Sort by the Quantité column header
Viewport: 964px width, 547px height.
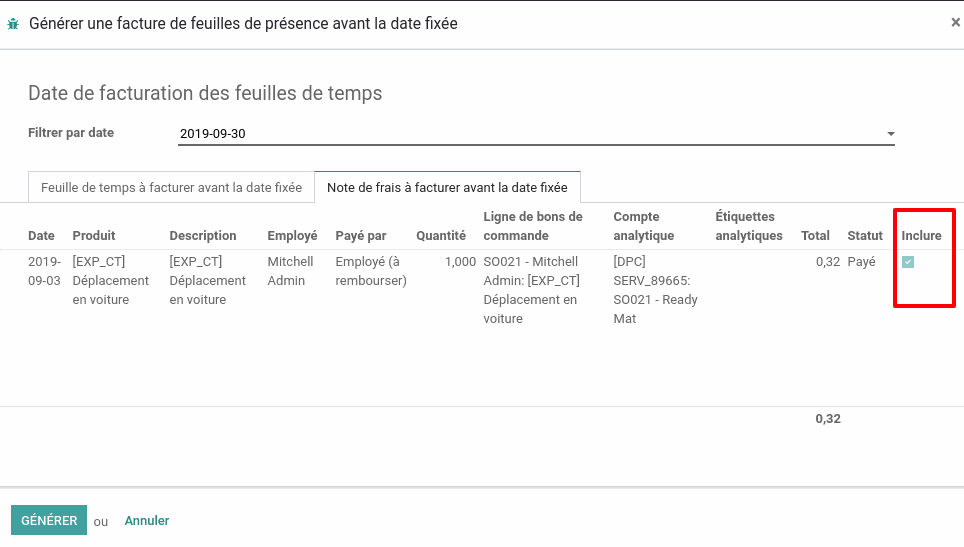(x=441, y=235)
